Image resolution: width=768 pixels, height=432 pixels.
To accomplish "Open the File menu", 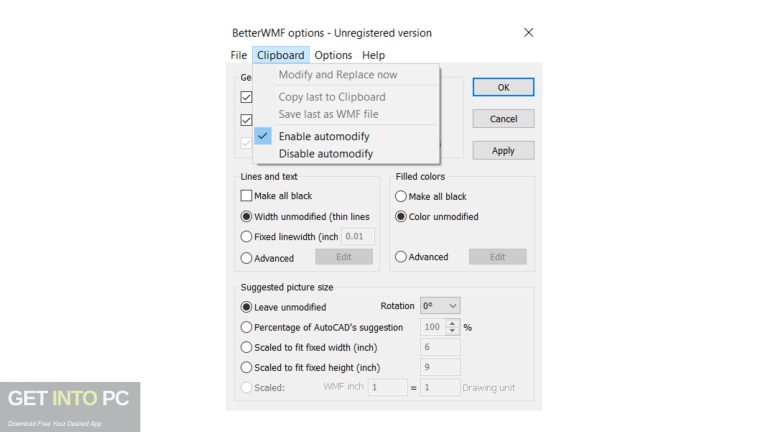I will [x=238, y=55].
